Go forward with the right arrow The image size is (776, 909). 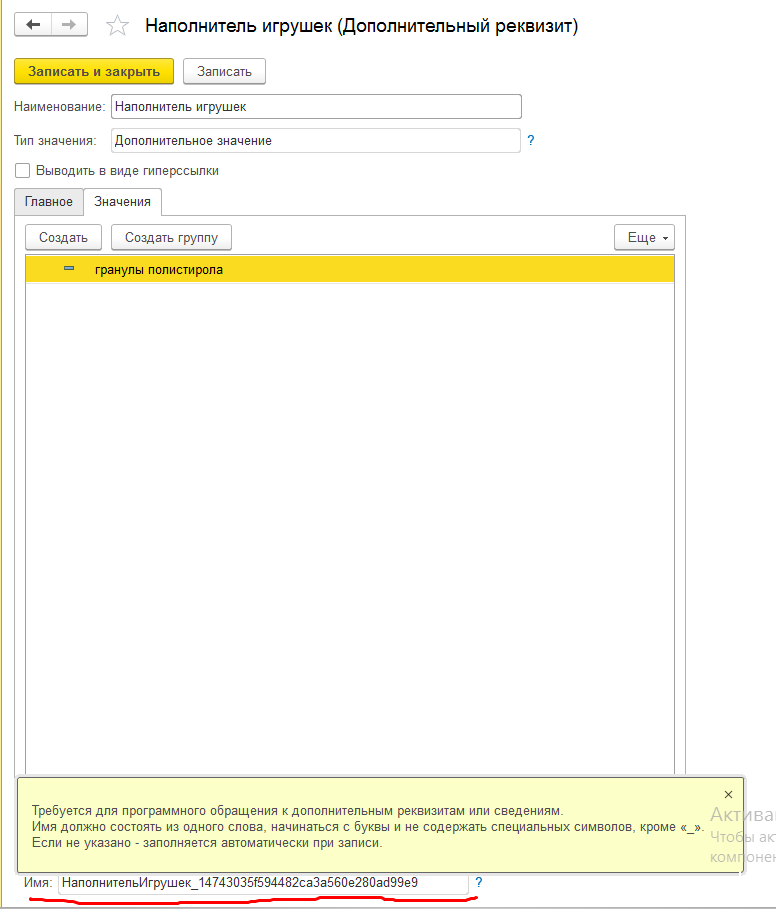coord(70,25)
